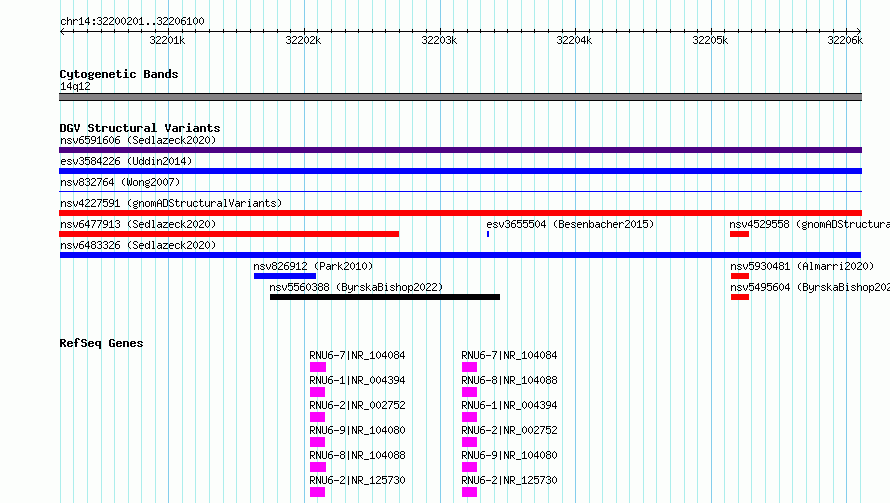Select the 14q12 band label

tap(75, 86)
